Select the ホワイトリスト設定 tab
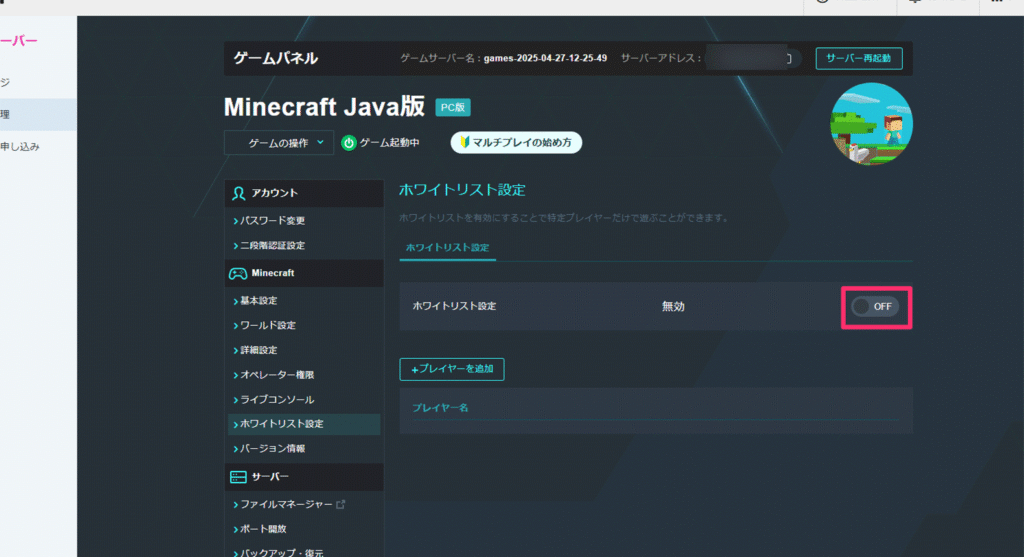Viewport: 1024px width, 557px height. (447, 248)
